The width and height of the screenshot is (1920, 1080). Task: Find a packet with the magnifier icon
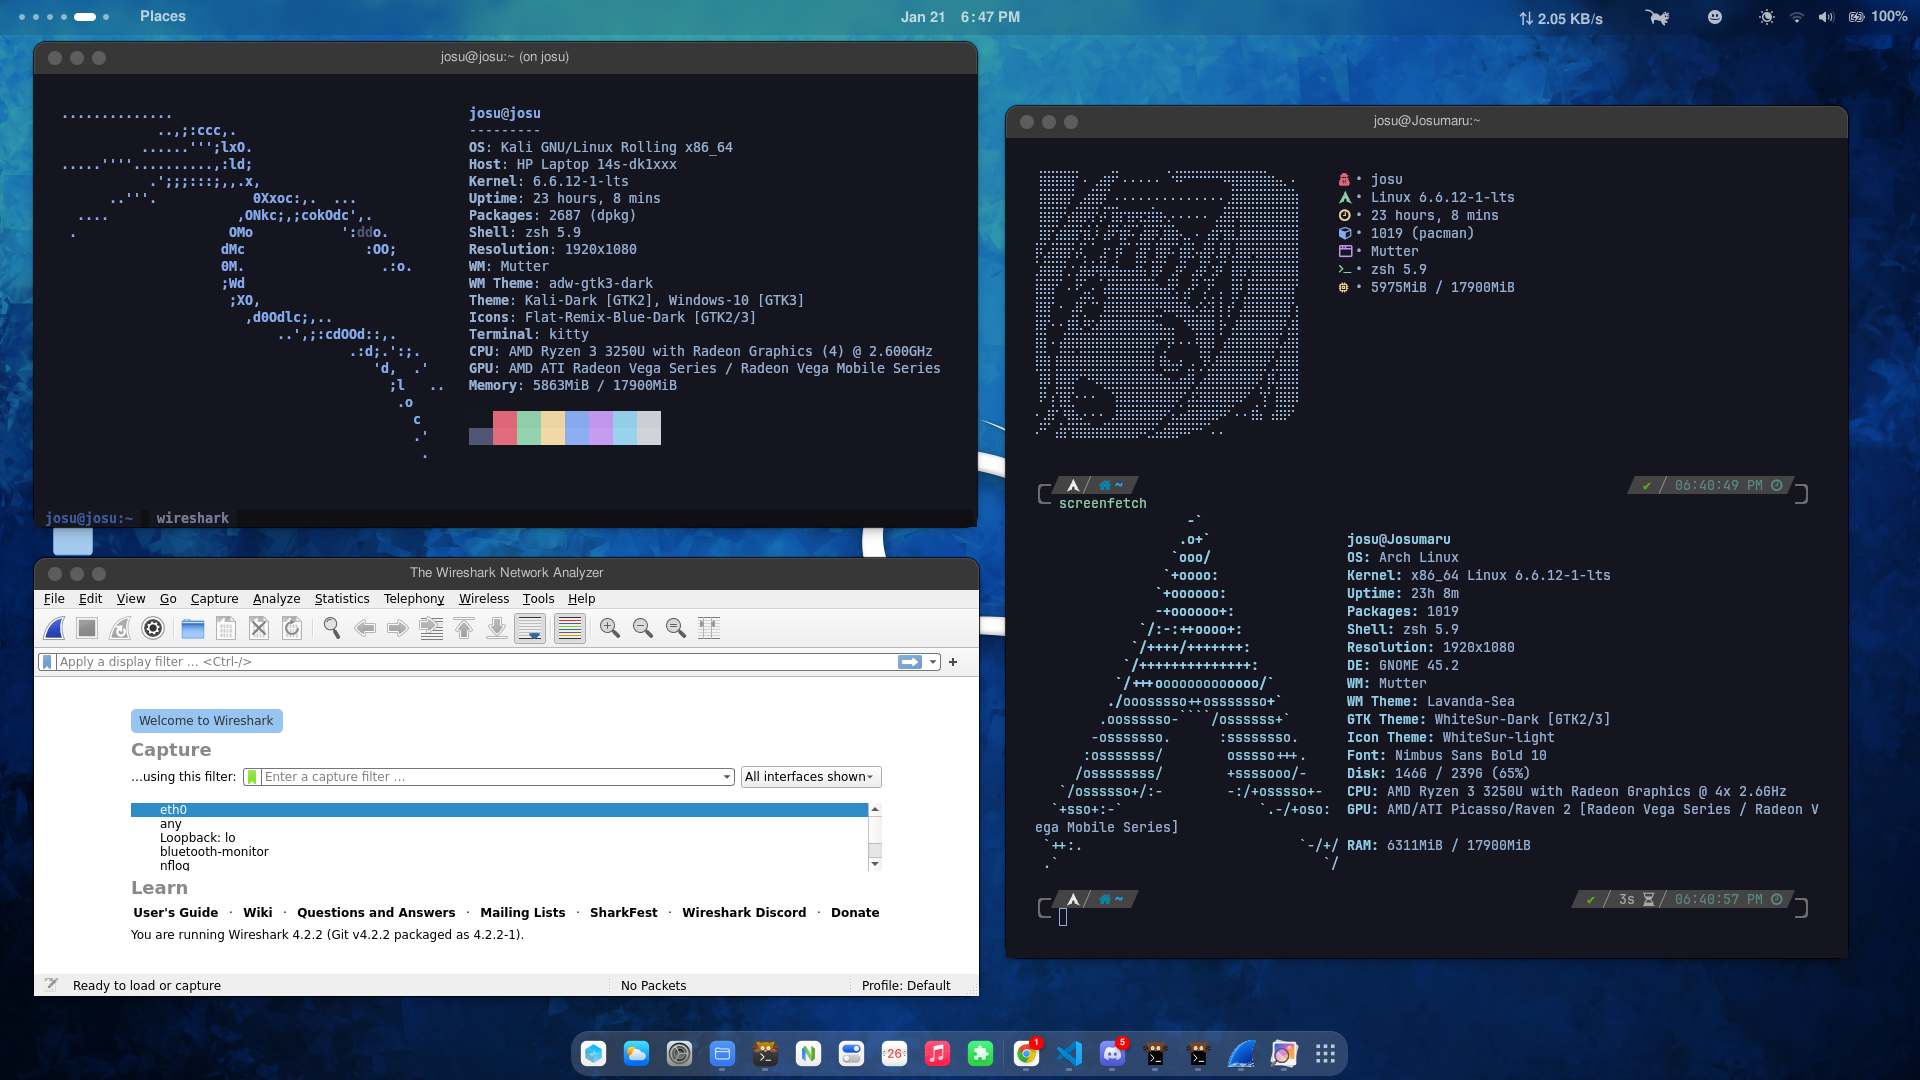pos(332,628)
